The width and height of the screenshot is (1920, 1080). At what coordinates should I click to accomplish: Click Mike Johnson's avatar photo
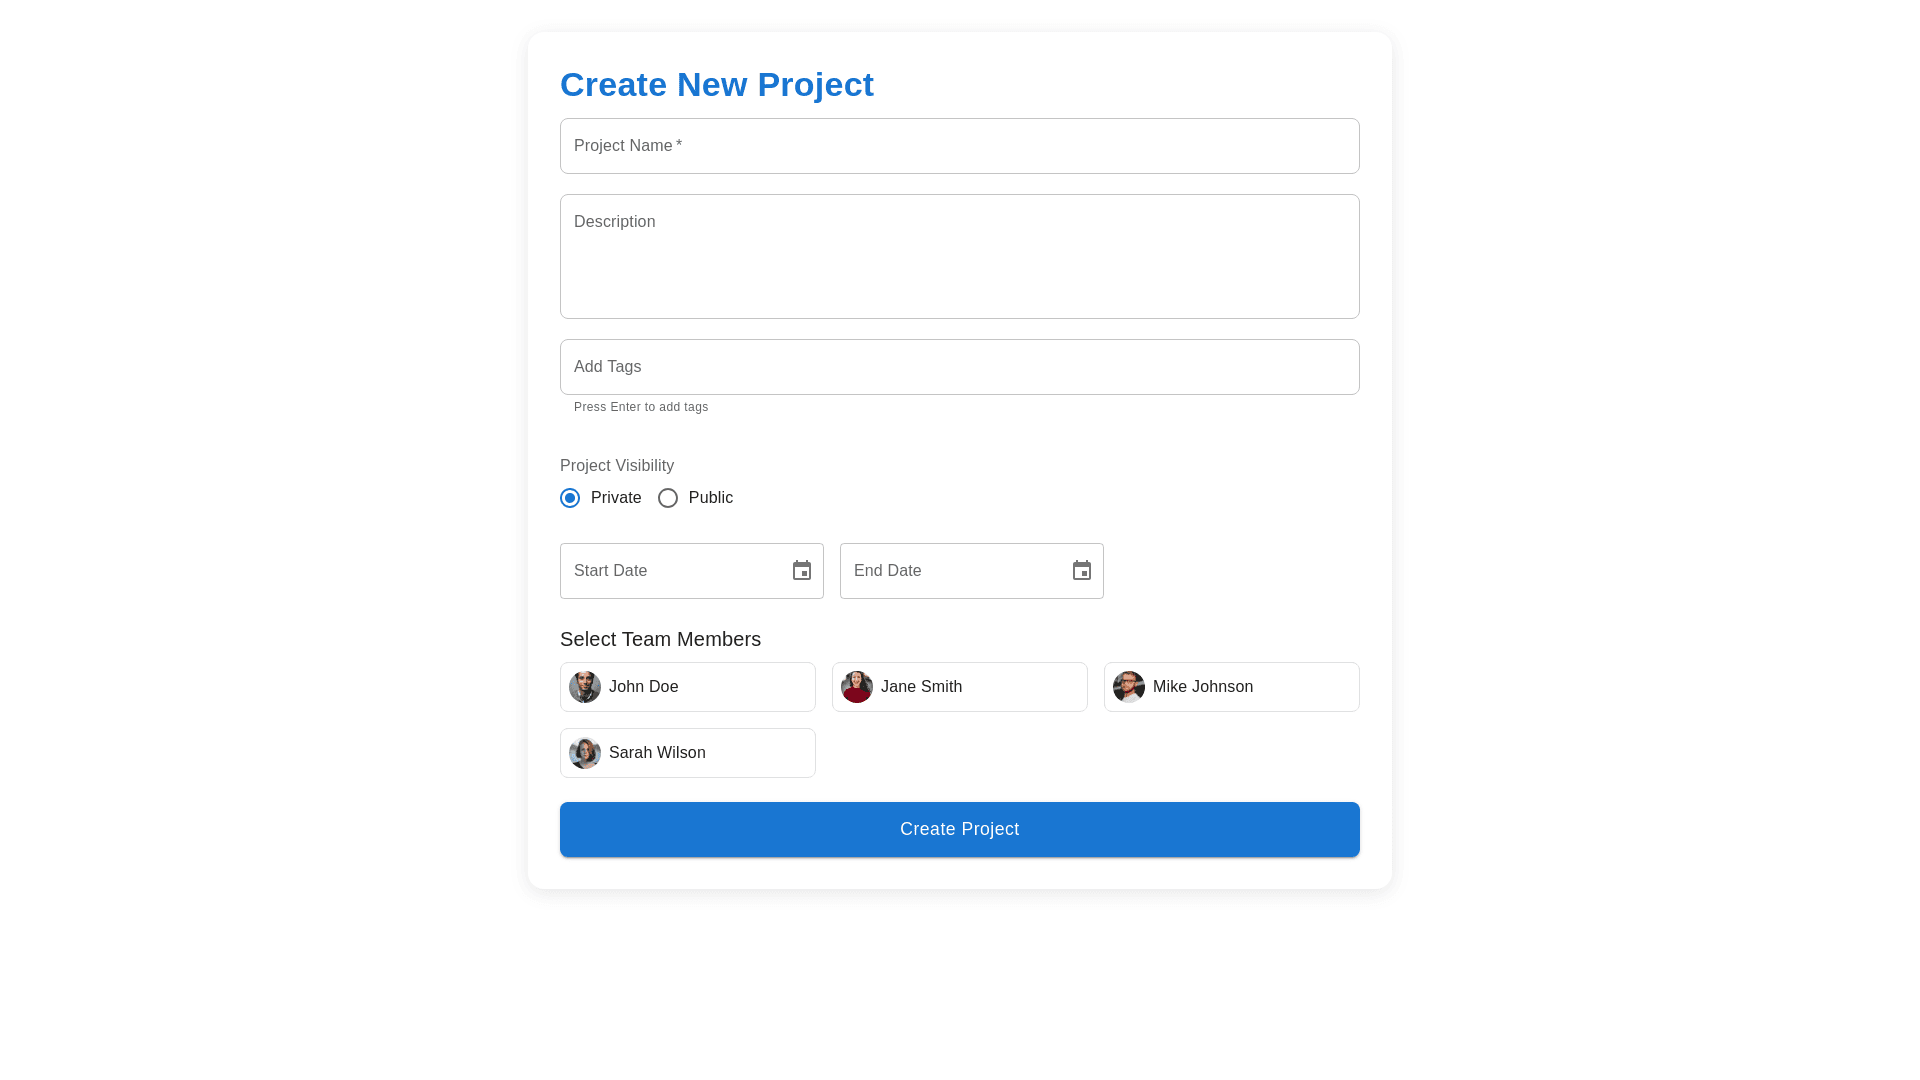(1129, 687)
